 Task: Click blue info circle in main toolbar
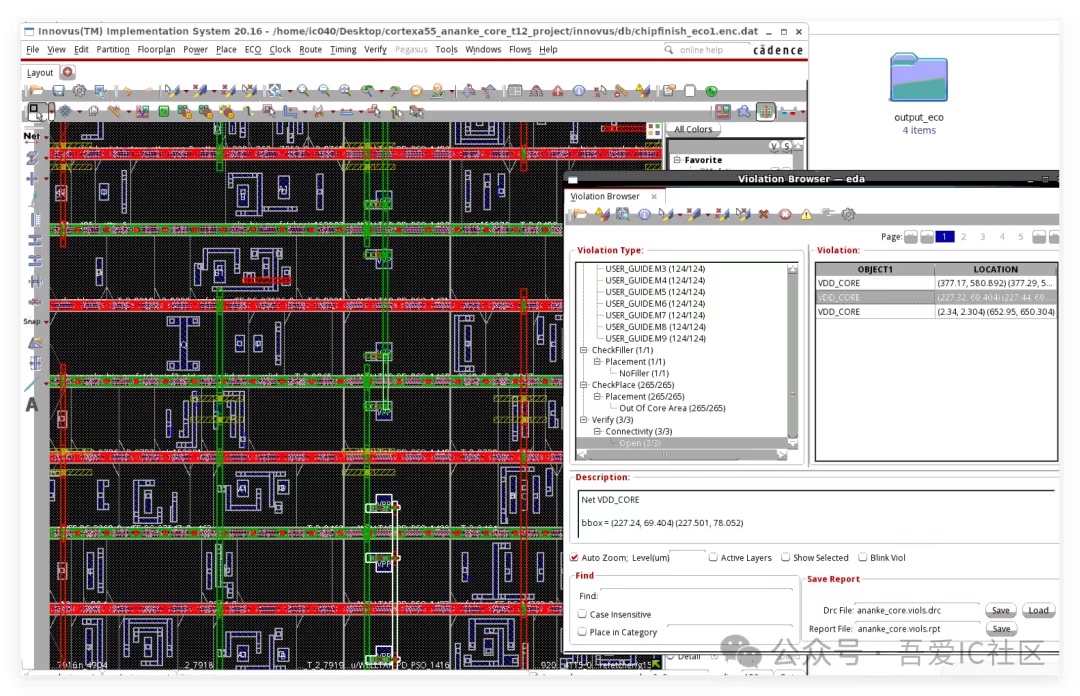[579, 90]
